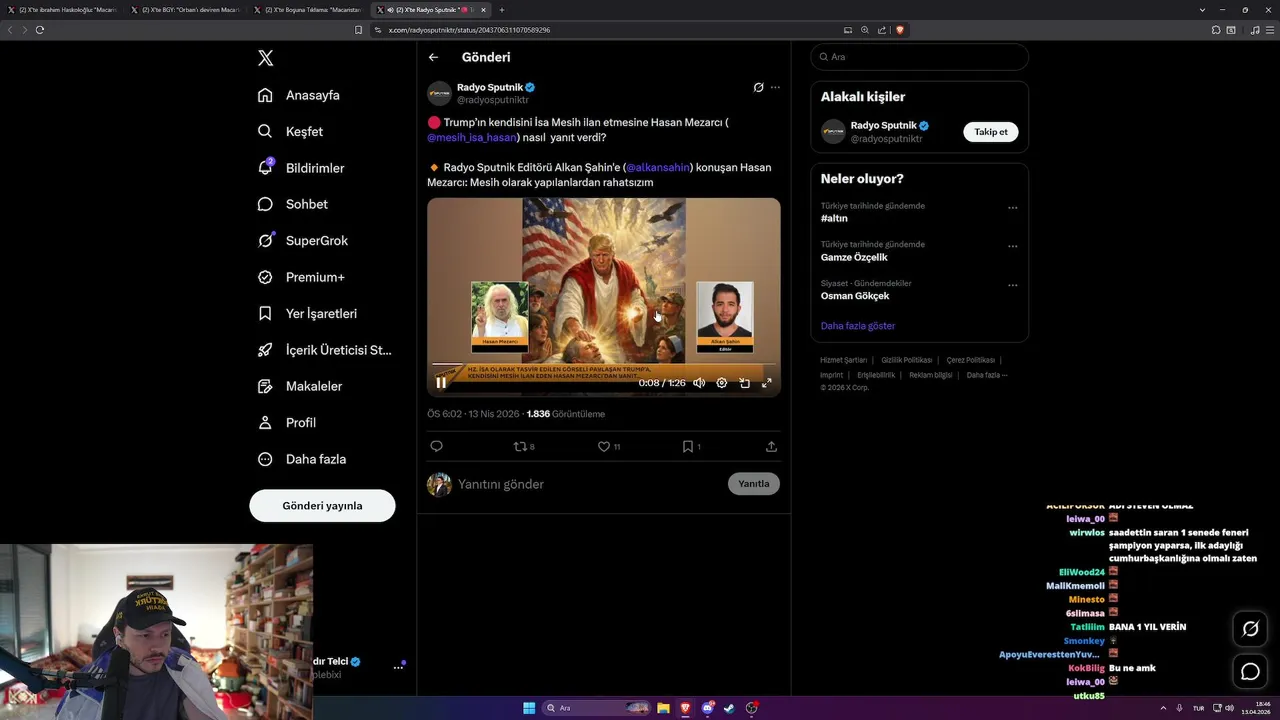The height and width of the screenshot is (720, 1280).
Task: Go back with the arrow next to Gönderi
Action: (x=433, y=57)
